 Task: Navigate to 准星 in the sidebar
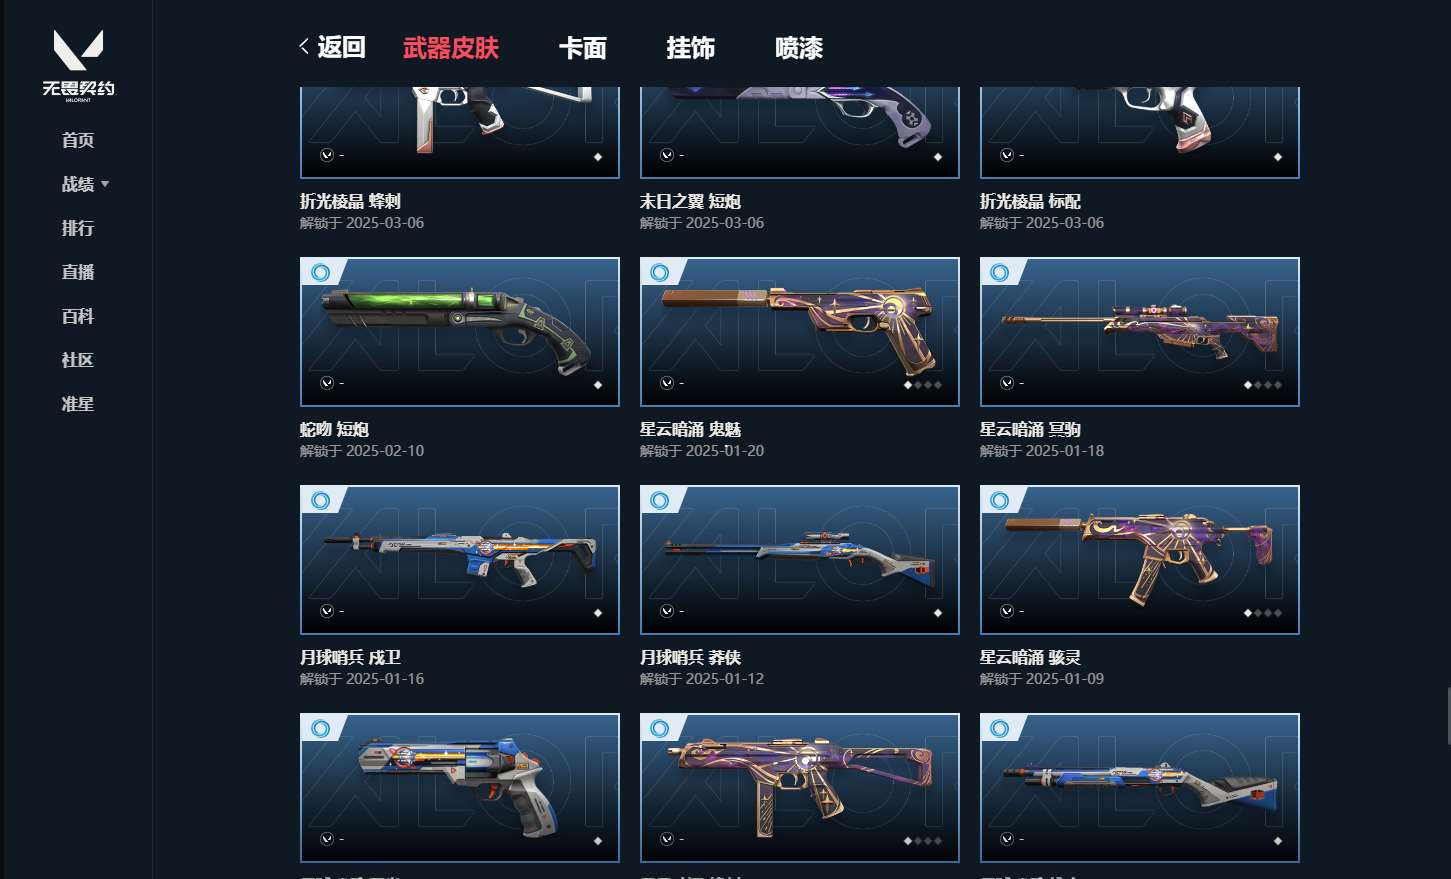78,404
